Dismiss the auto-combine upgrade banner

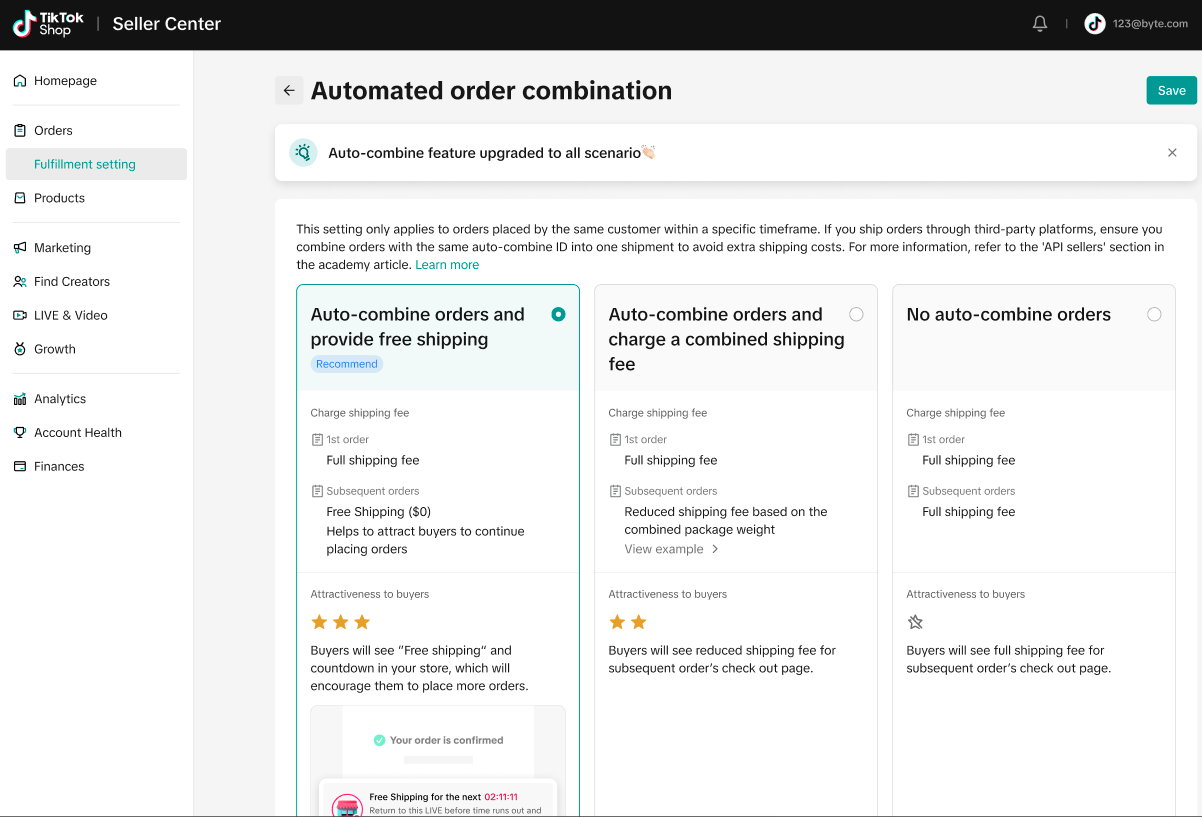pyautogui.click(x=1172, y=153)
